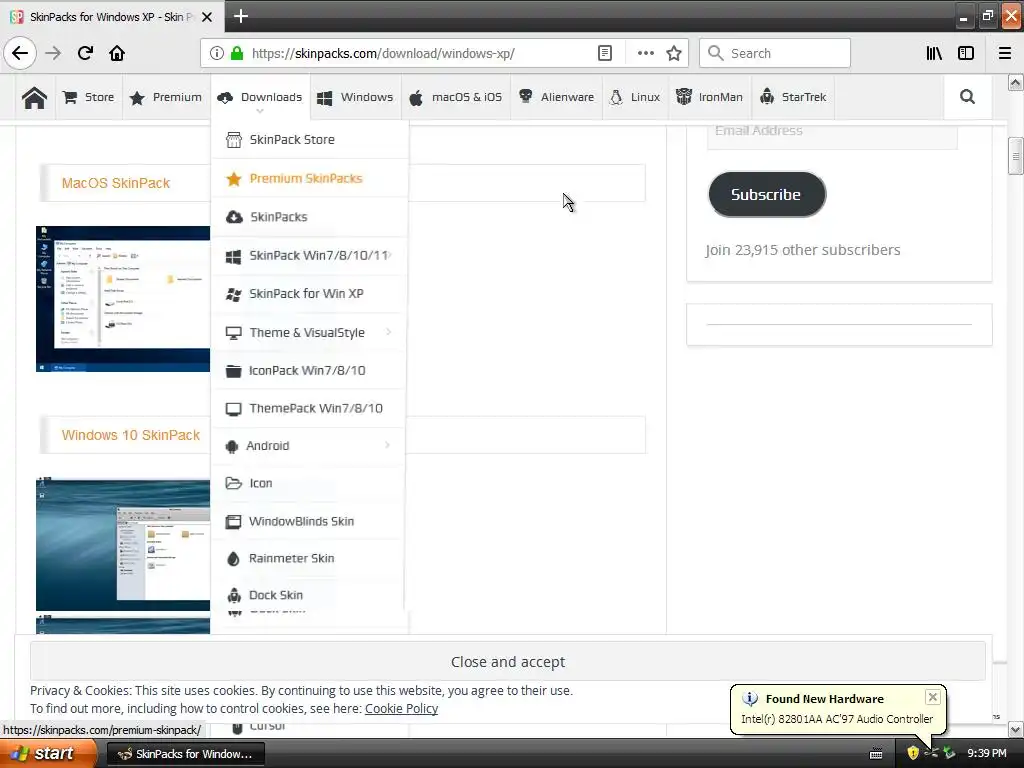Open the Library icon in Firefox toolbar

[x=934, y=54]
